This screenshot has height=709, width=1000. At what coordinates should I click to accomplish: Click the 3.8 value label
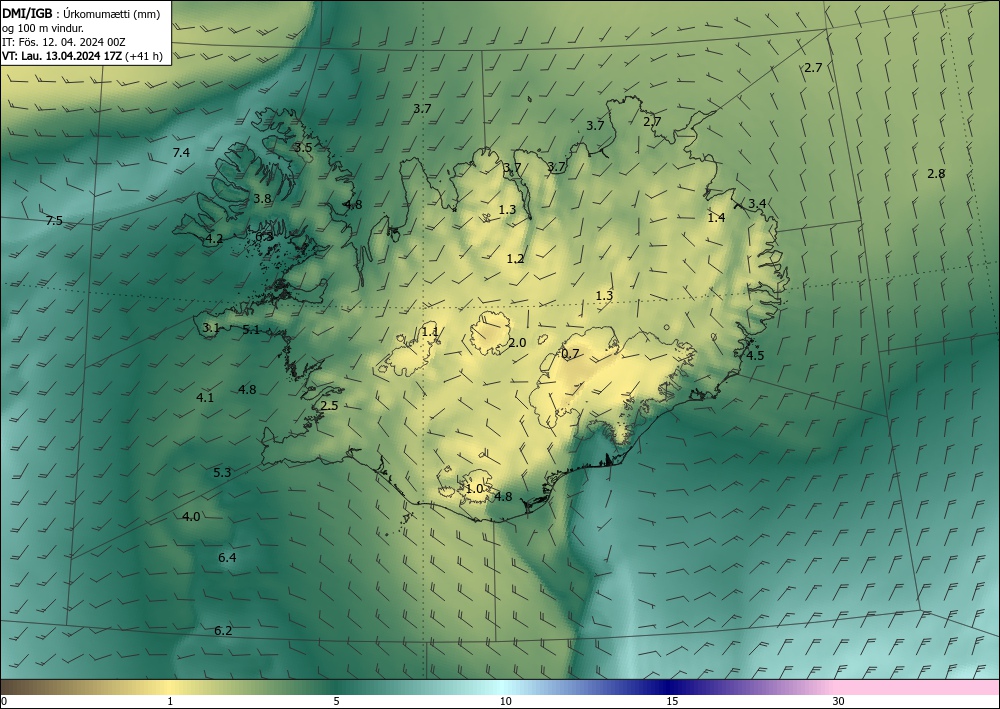262,199
